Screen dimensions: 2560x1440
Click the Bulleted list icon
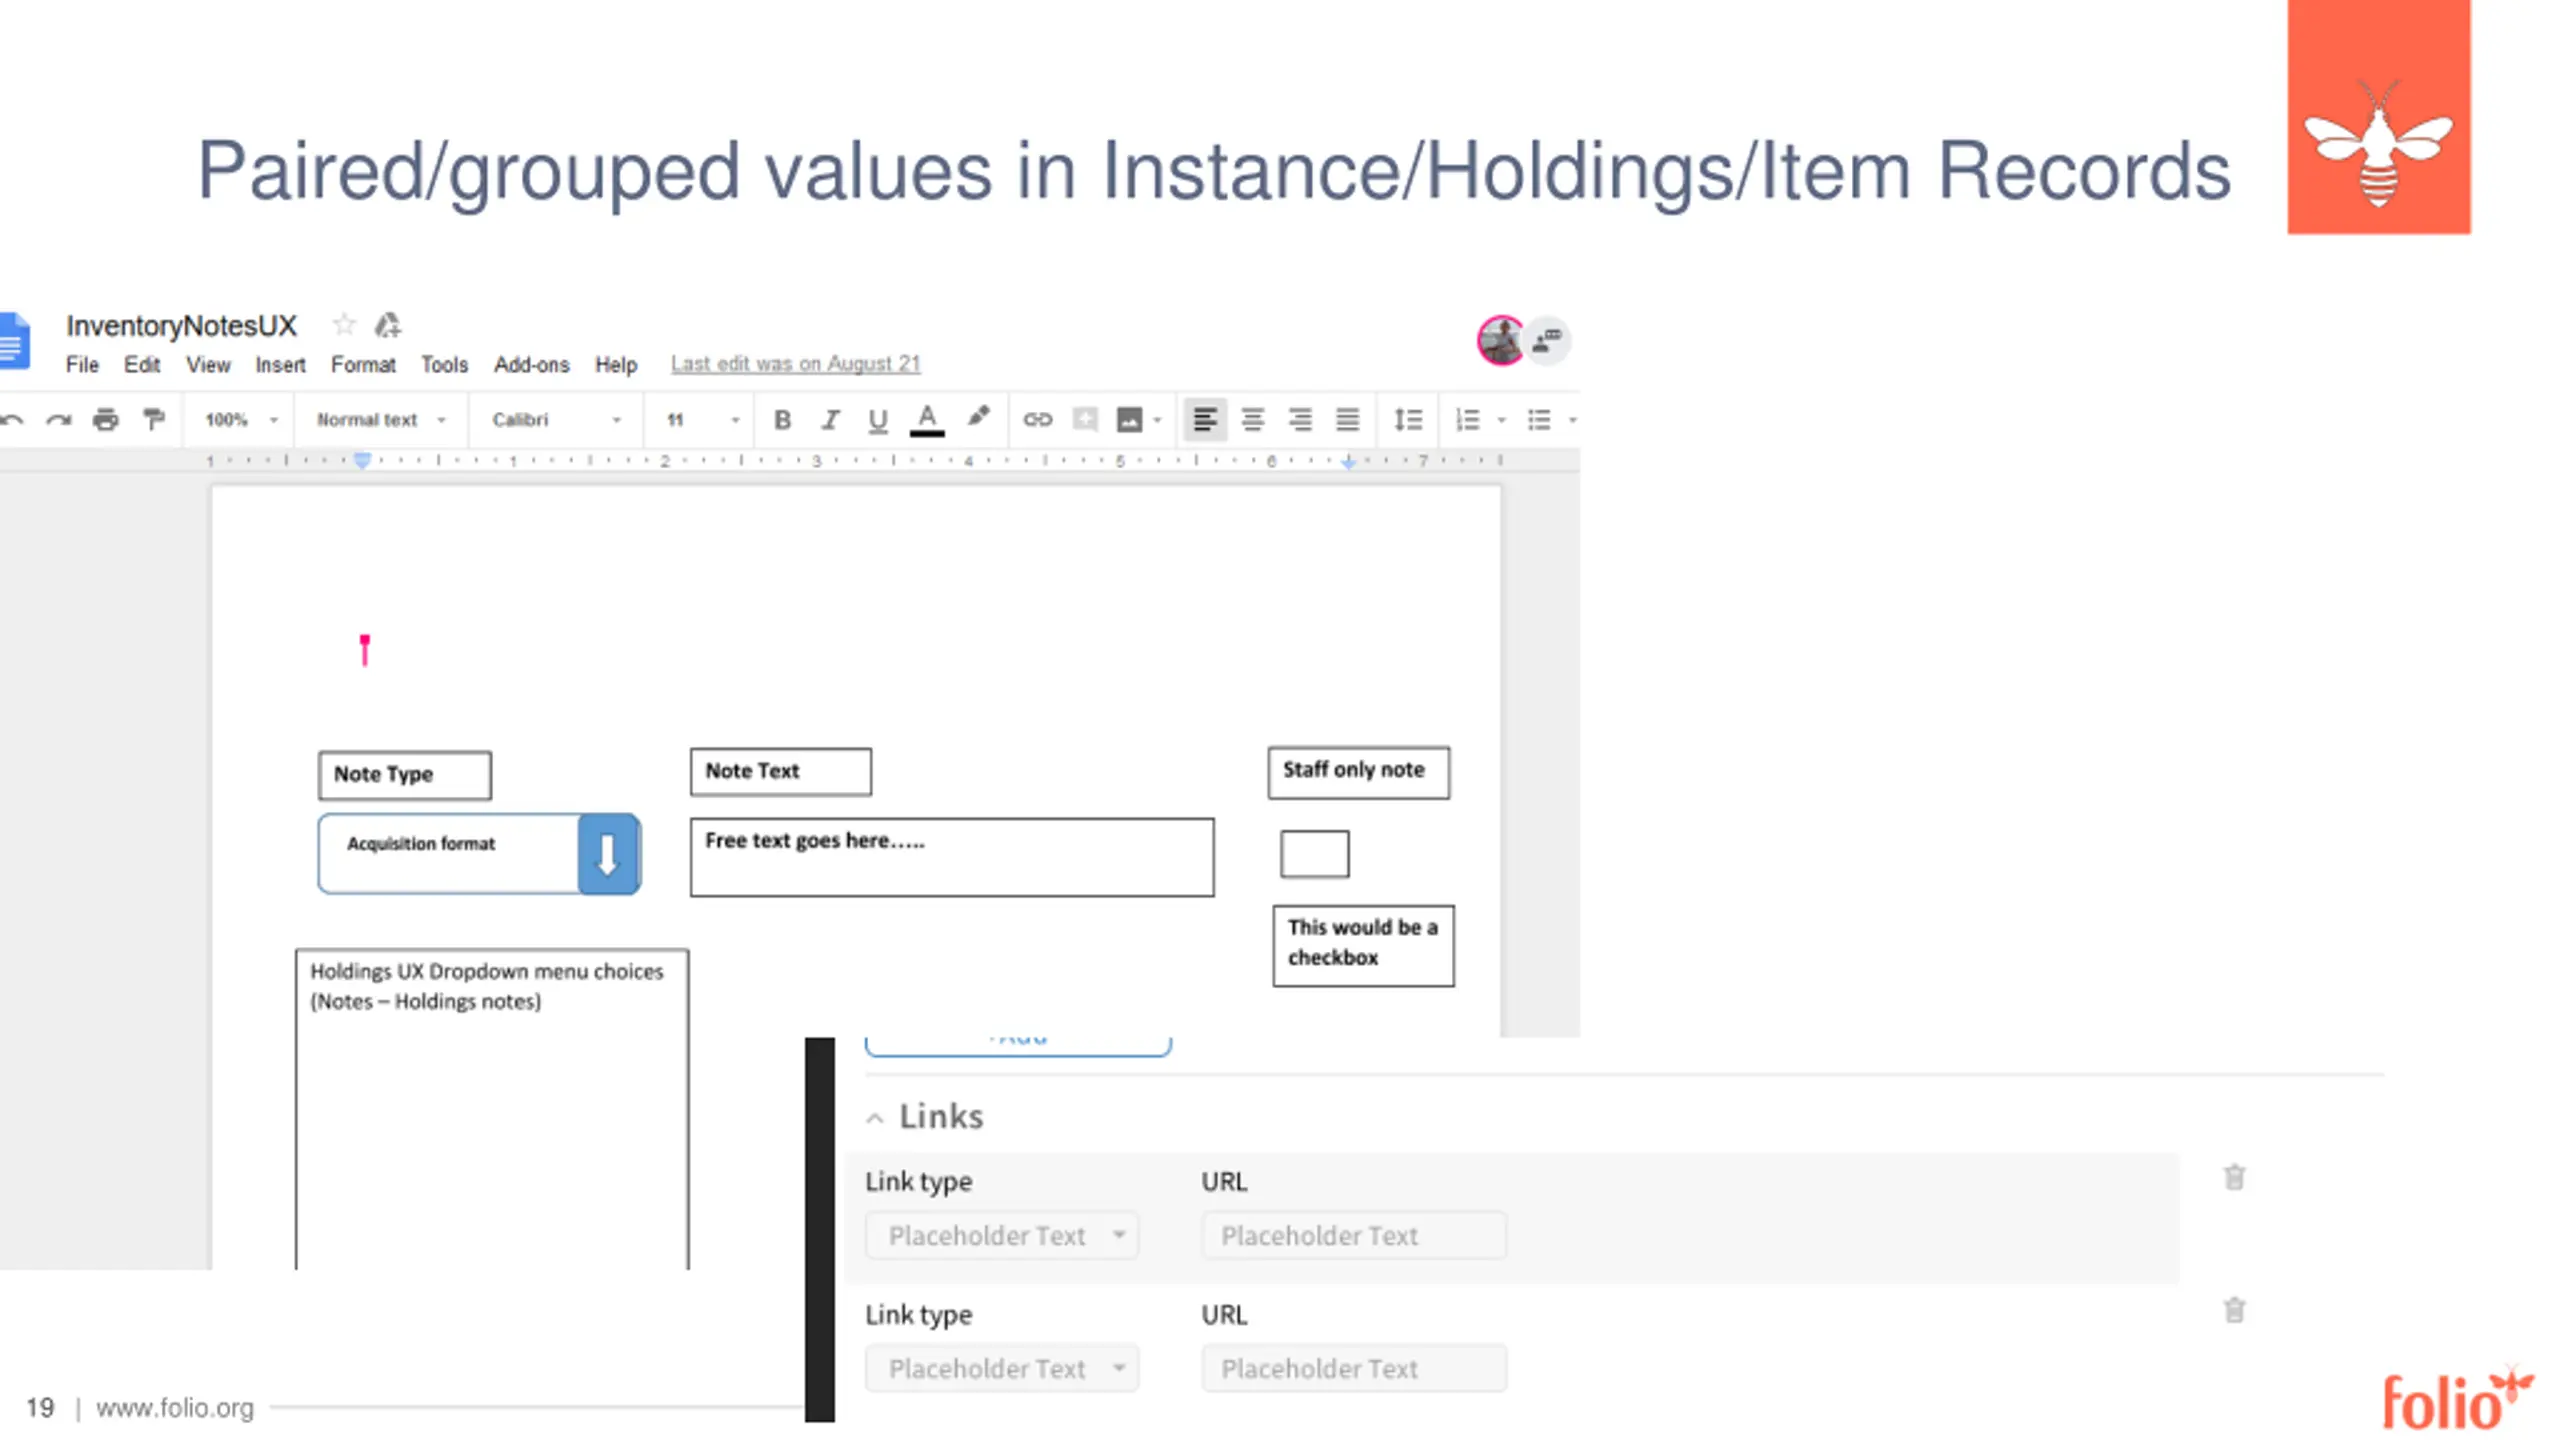coord(1539,420)
